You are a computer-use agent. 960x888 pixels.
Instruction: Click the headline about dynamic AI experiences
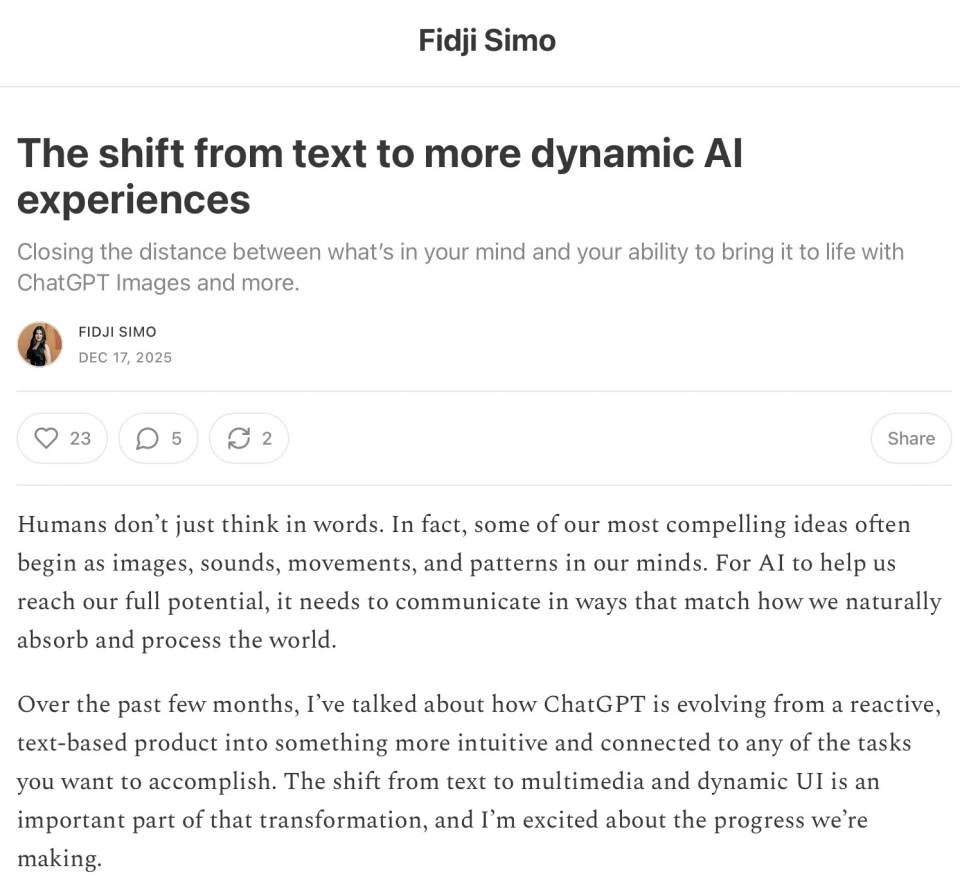tap(380, 176)
